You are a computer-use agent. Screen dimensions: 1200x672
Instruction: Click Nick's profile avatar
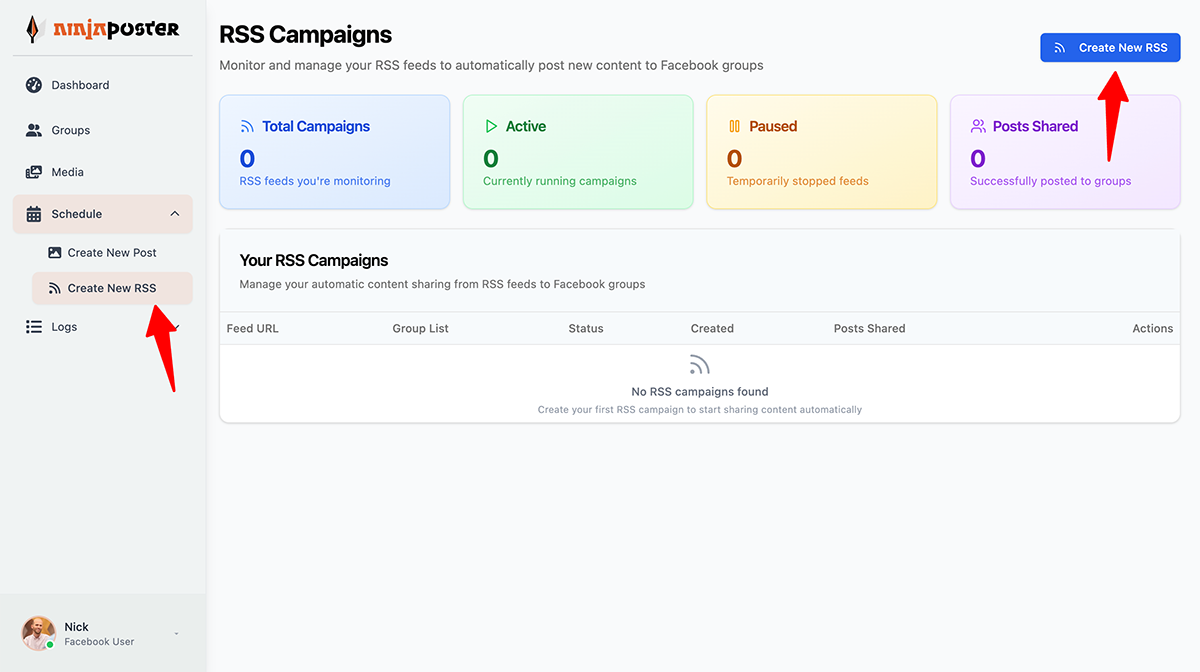(39, 633)
